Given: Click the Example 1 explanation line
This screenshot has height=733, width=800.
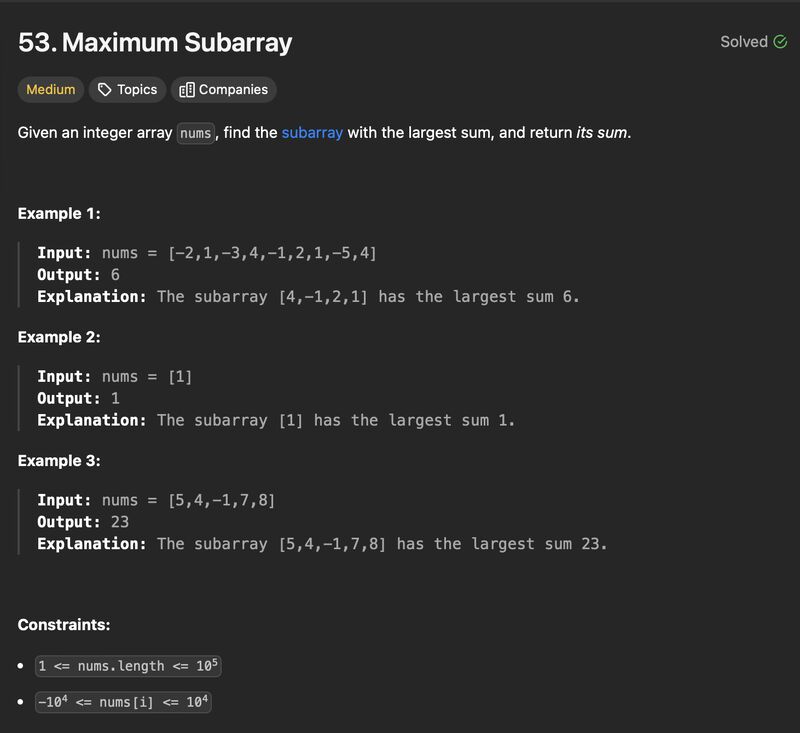Looking at the screenshot, I should coord(309,296).
